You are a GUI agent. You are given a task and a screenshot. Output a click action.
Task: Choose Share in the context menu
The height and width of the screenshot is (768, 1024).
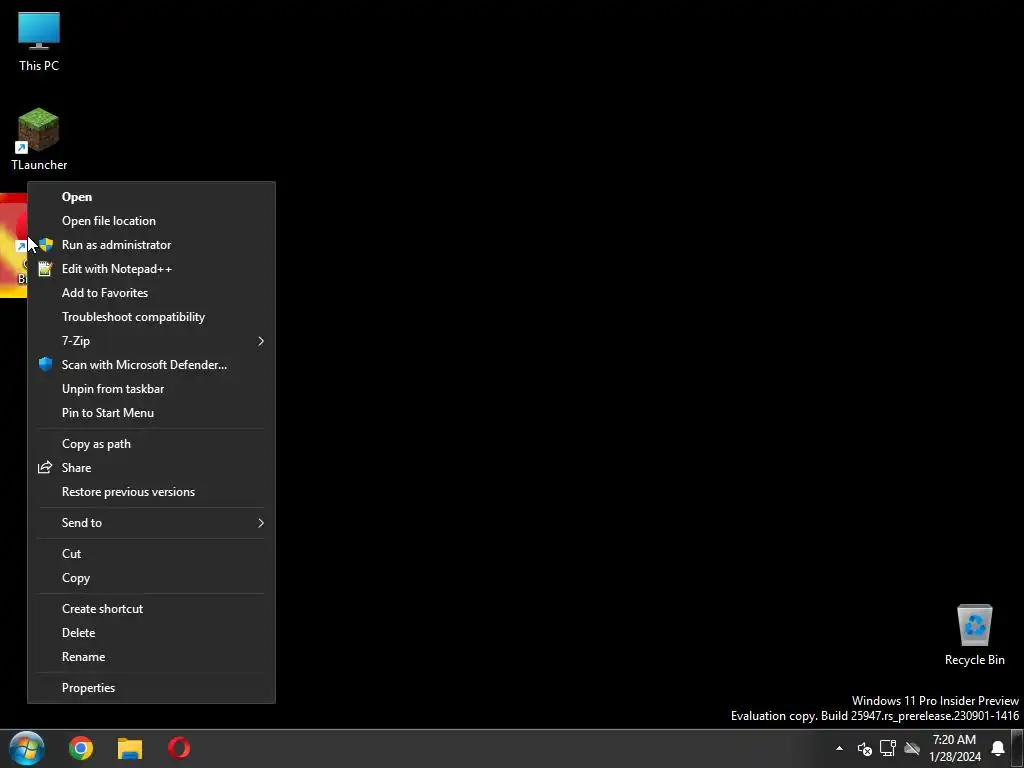tap(151, 468)
